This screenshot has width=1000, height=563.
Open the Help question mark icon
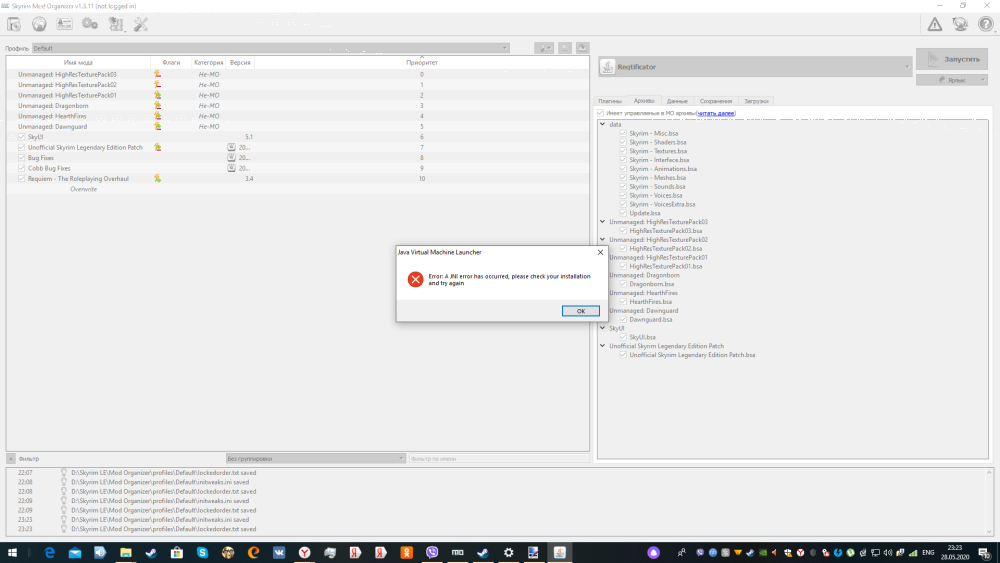pos(986,24)
